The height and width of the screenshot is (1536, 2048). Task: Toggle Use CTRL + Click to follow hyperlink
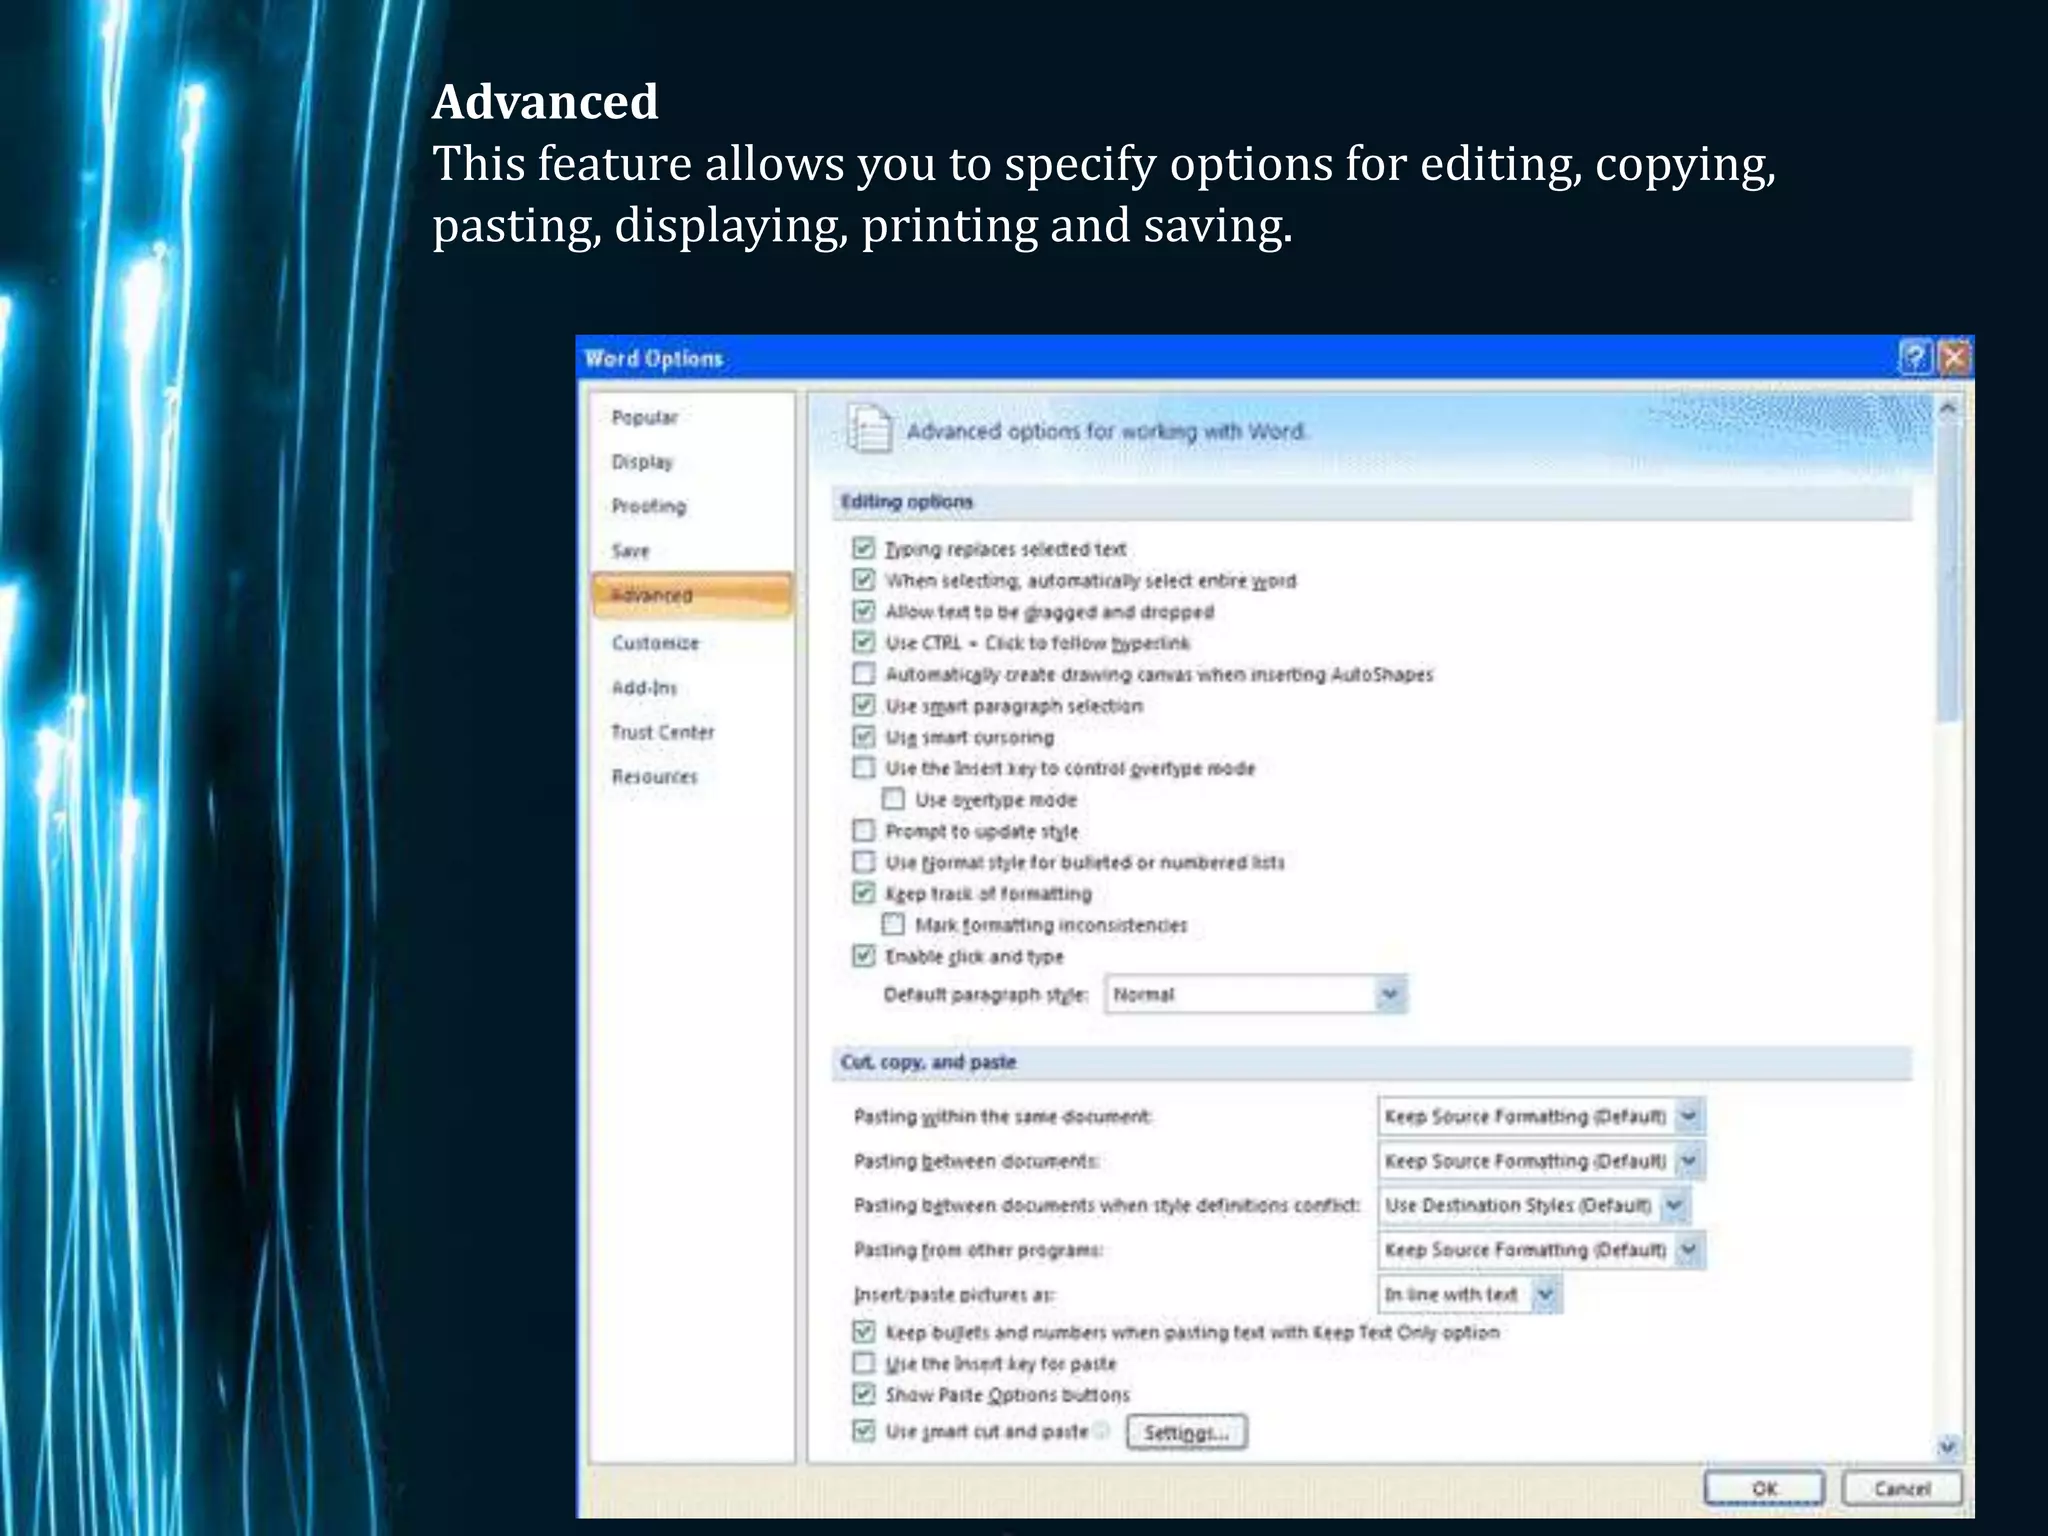click(x=864, y=642)
